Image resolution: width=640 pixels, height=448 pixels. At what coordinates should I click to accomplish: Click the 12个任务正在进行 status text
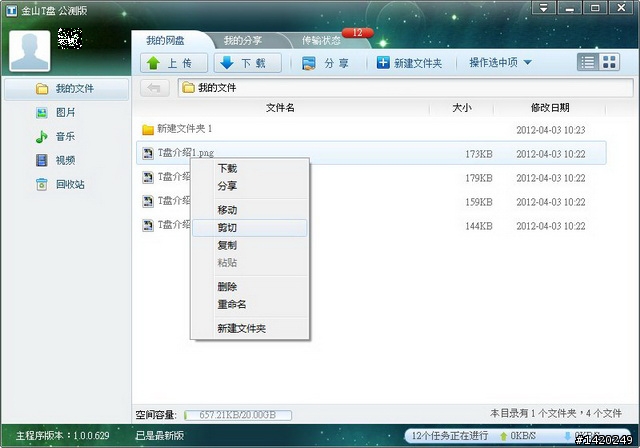450,436
